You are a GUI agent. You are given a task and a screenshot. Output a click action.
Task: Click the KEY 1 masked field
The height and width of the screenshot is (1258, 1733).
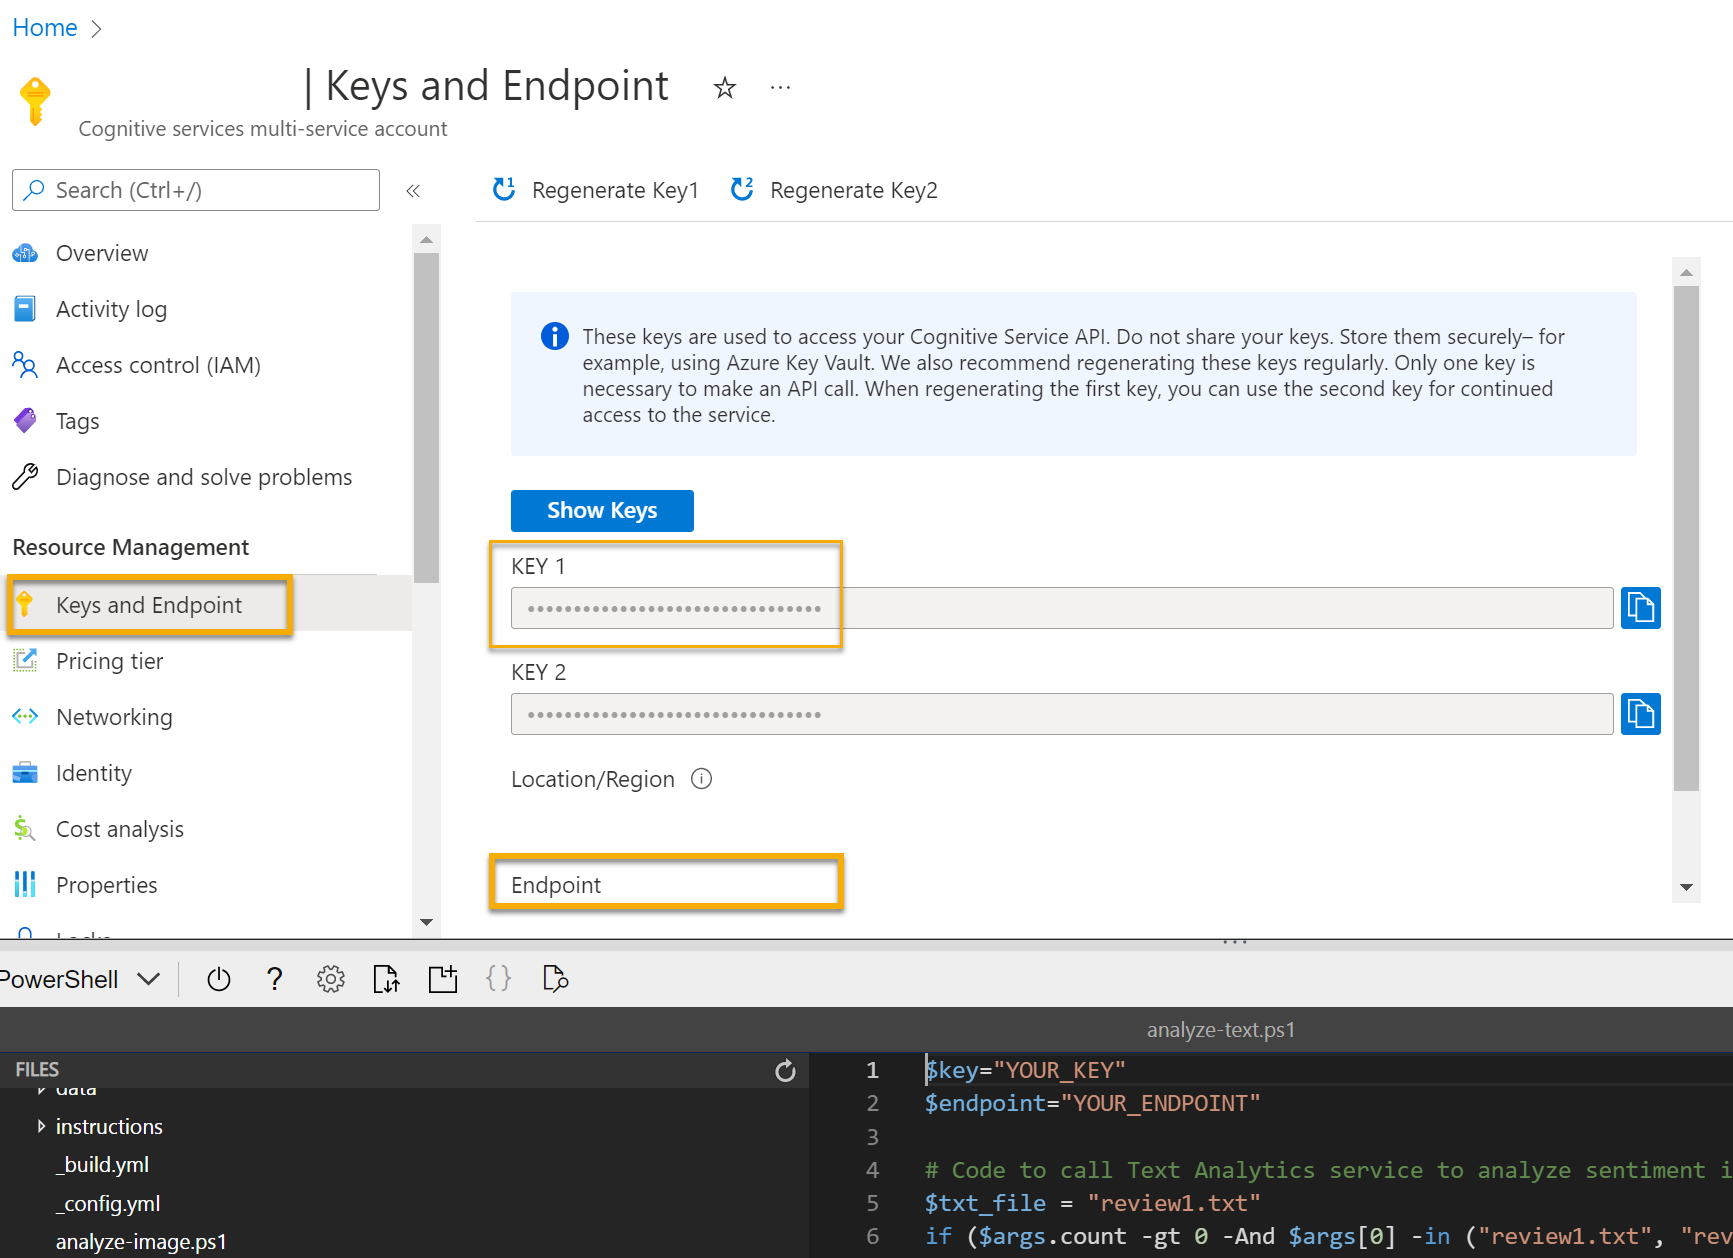1062,608
